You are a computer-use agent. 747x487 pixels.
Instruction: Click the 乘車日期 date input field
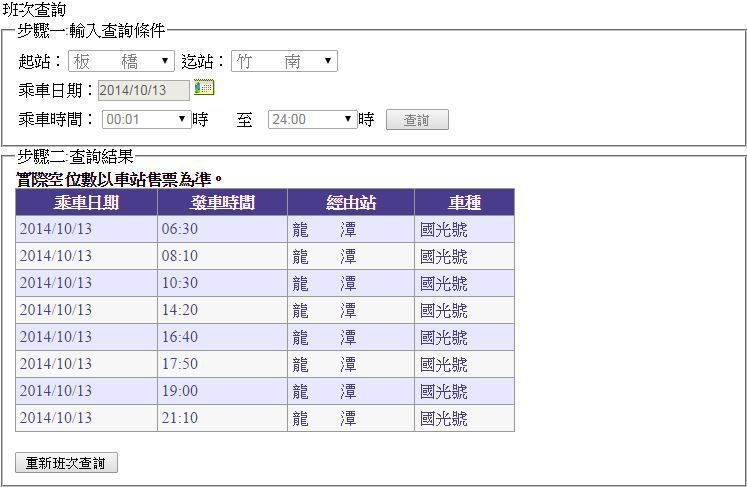pos(144,90)
